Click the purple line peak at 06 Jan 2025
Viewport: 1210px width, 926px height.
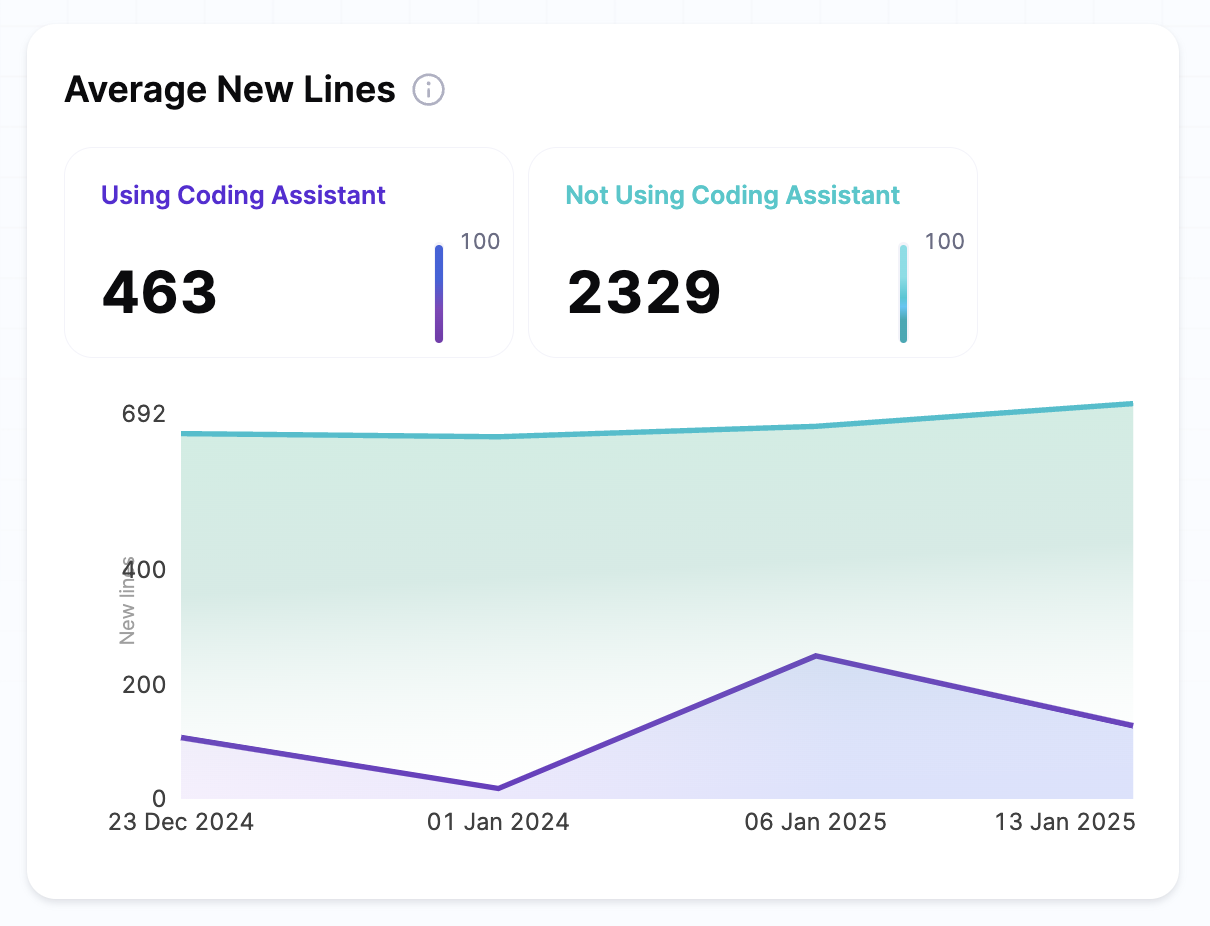816,656
